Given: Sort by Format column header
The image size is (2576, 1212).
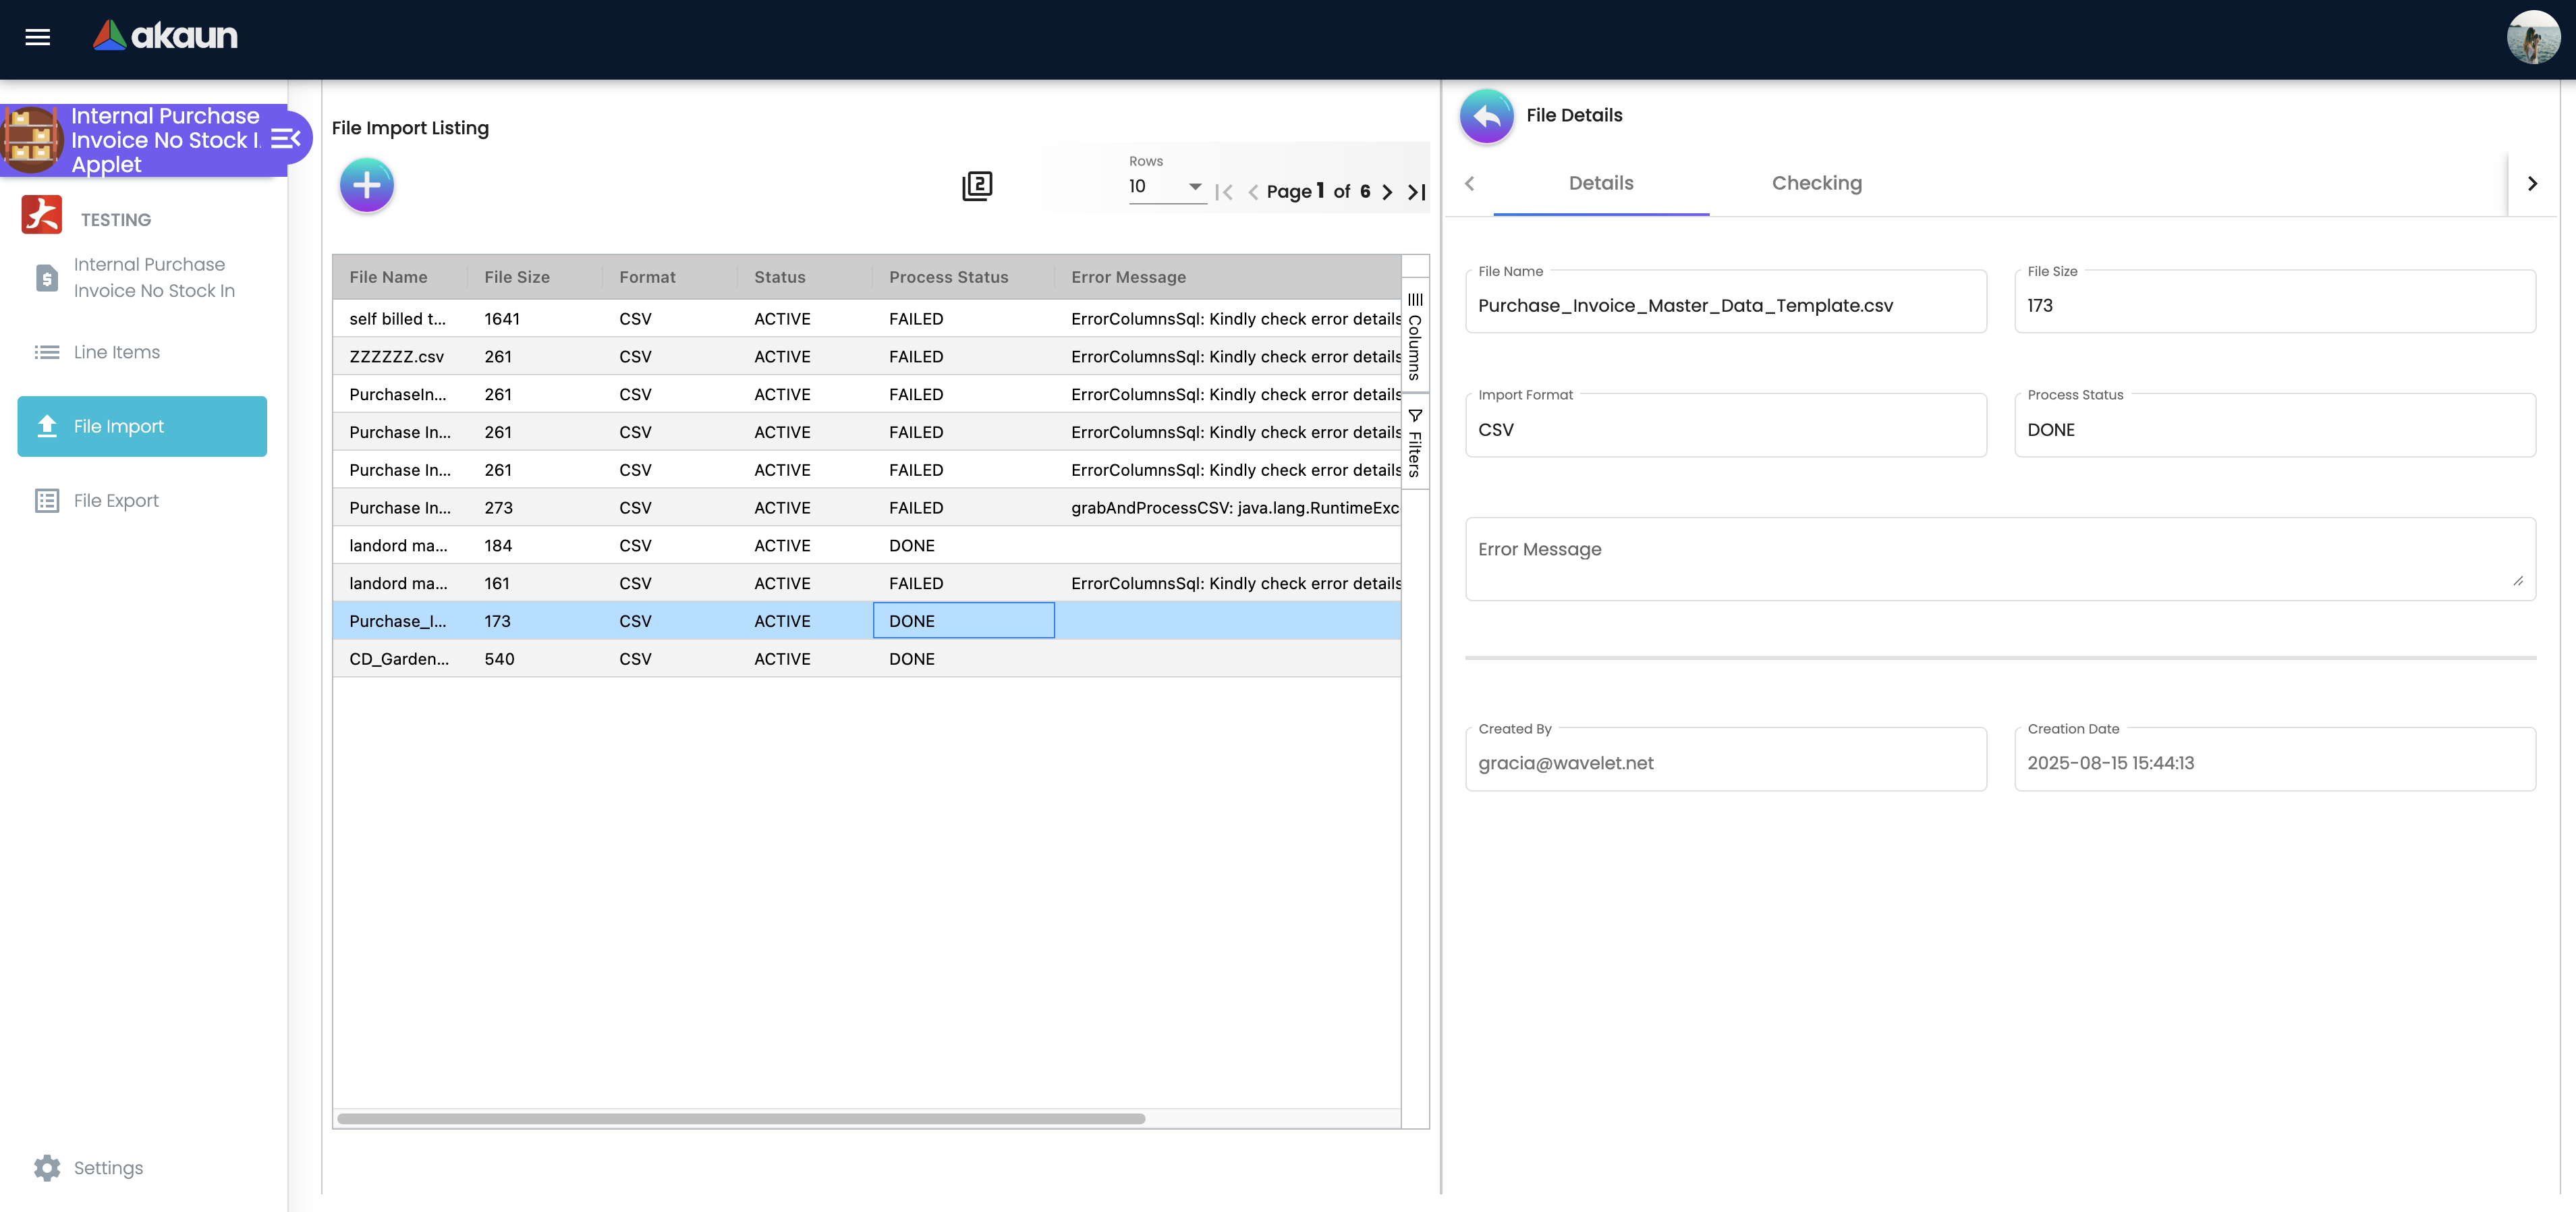Looking at the screenshot, I should [669, 277].
